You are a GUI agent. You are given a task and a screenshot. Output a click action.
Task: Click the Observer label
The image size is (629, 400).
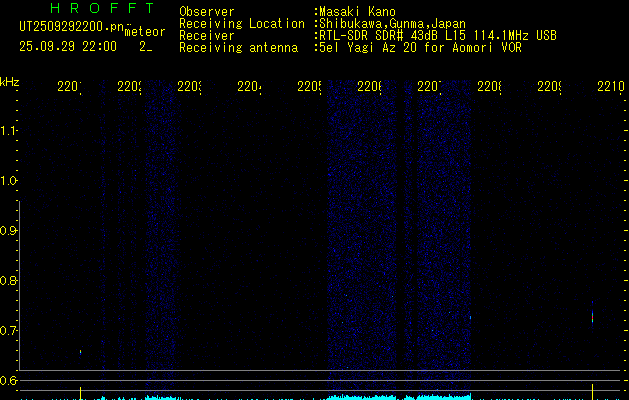point(207,12)
